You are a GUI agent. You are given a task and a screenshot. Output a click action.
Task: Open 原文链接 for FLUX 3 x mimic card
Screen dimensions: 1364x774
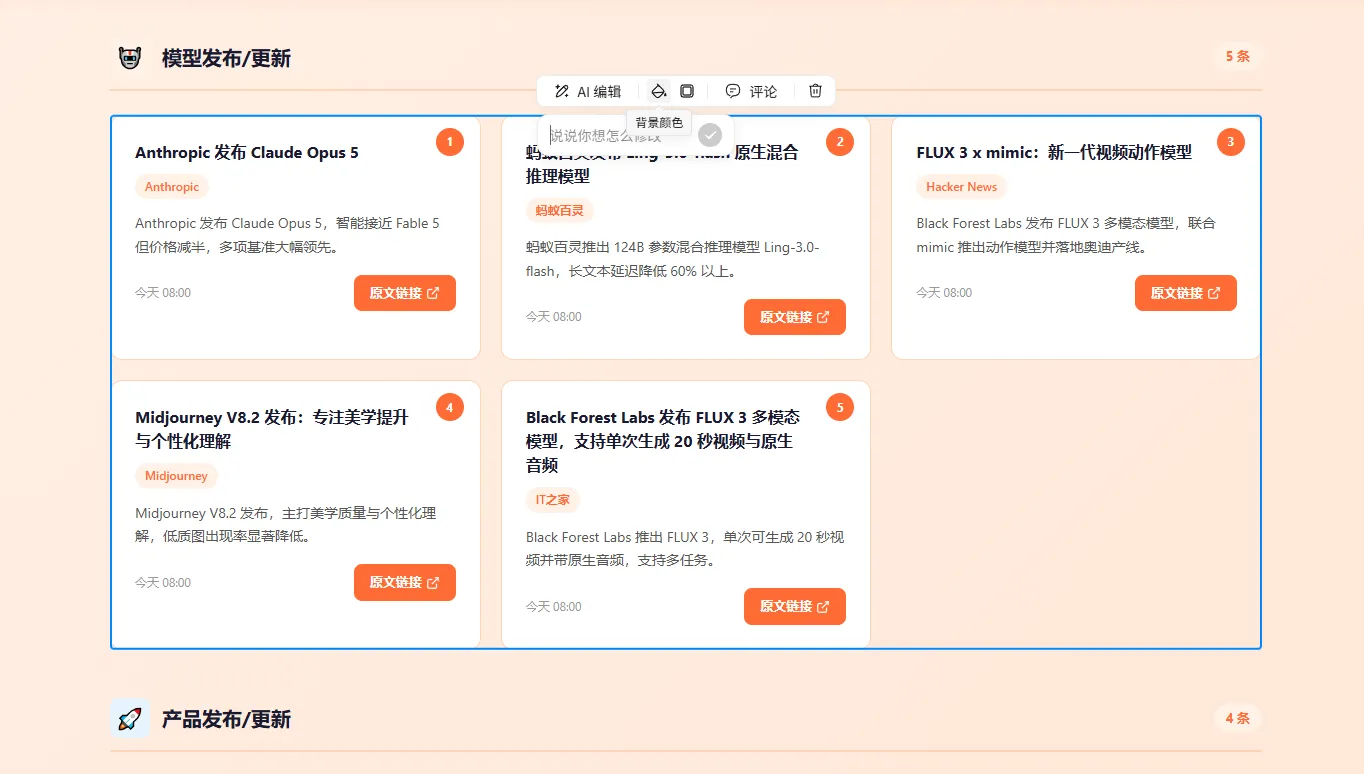[1186, 293]
